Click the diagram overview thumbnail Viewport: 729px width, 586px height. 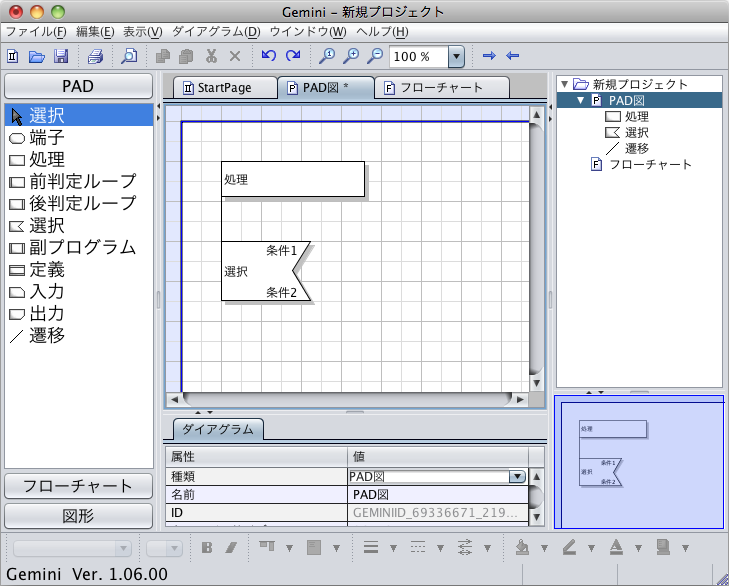click(x=639, y=462)
